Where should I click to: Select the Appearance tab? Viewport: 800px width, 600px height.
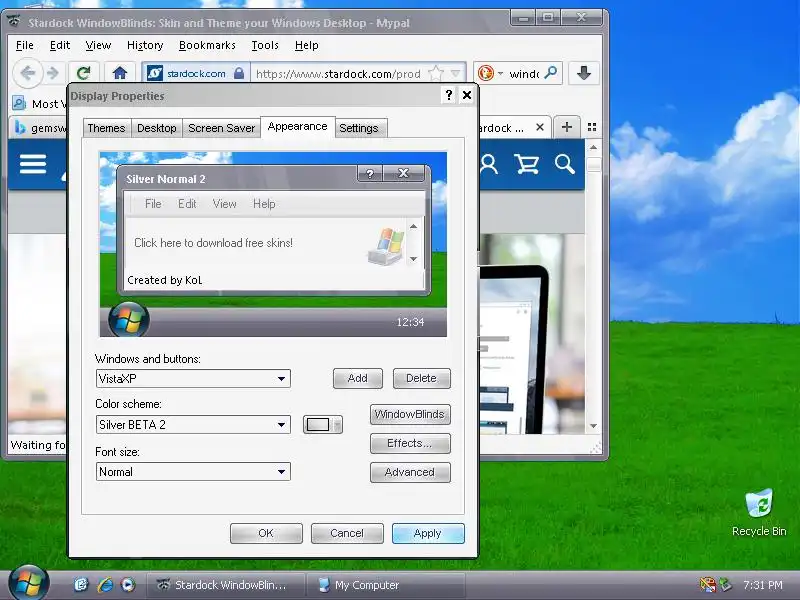pos(297,127)
